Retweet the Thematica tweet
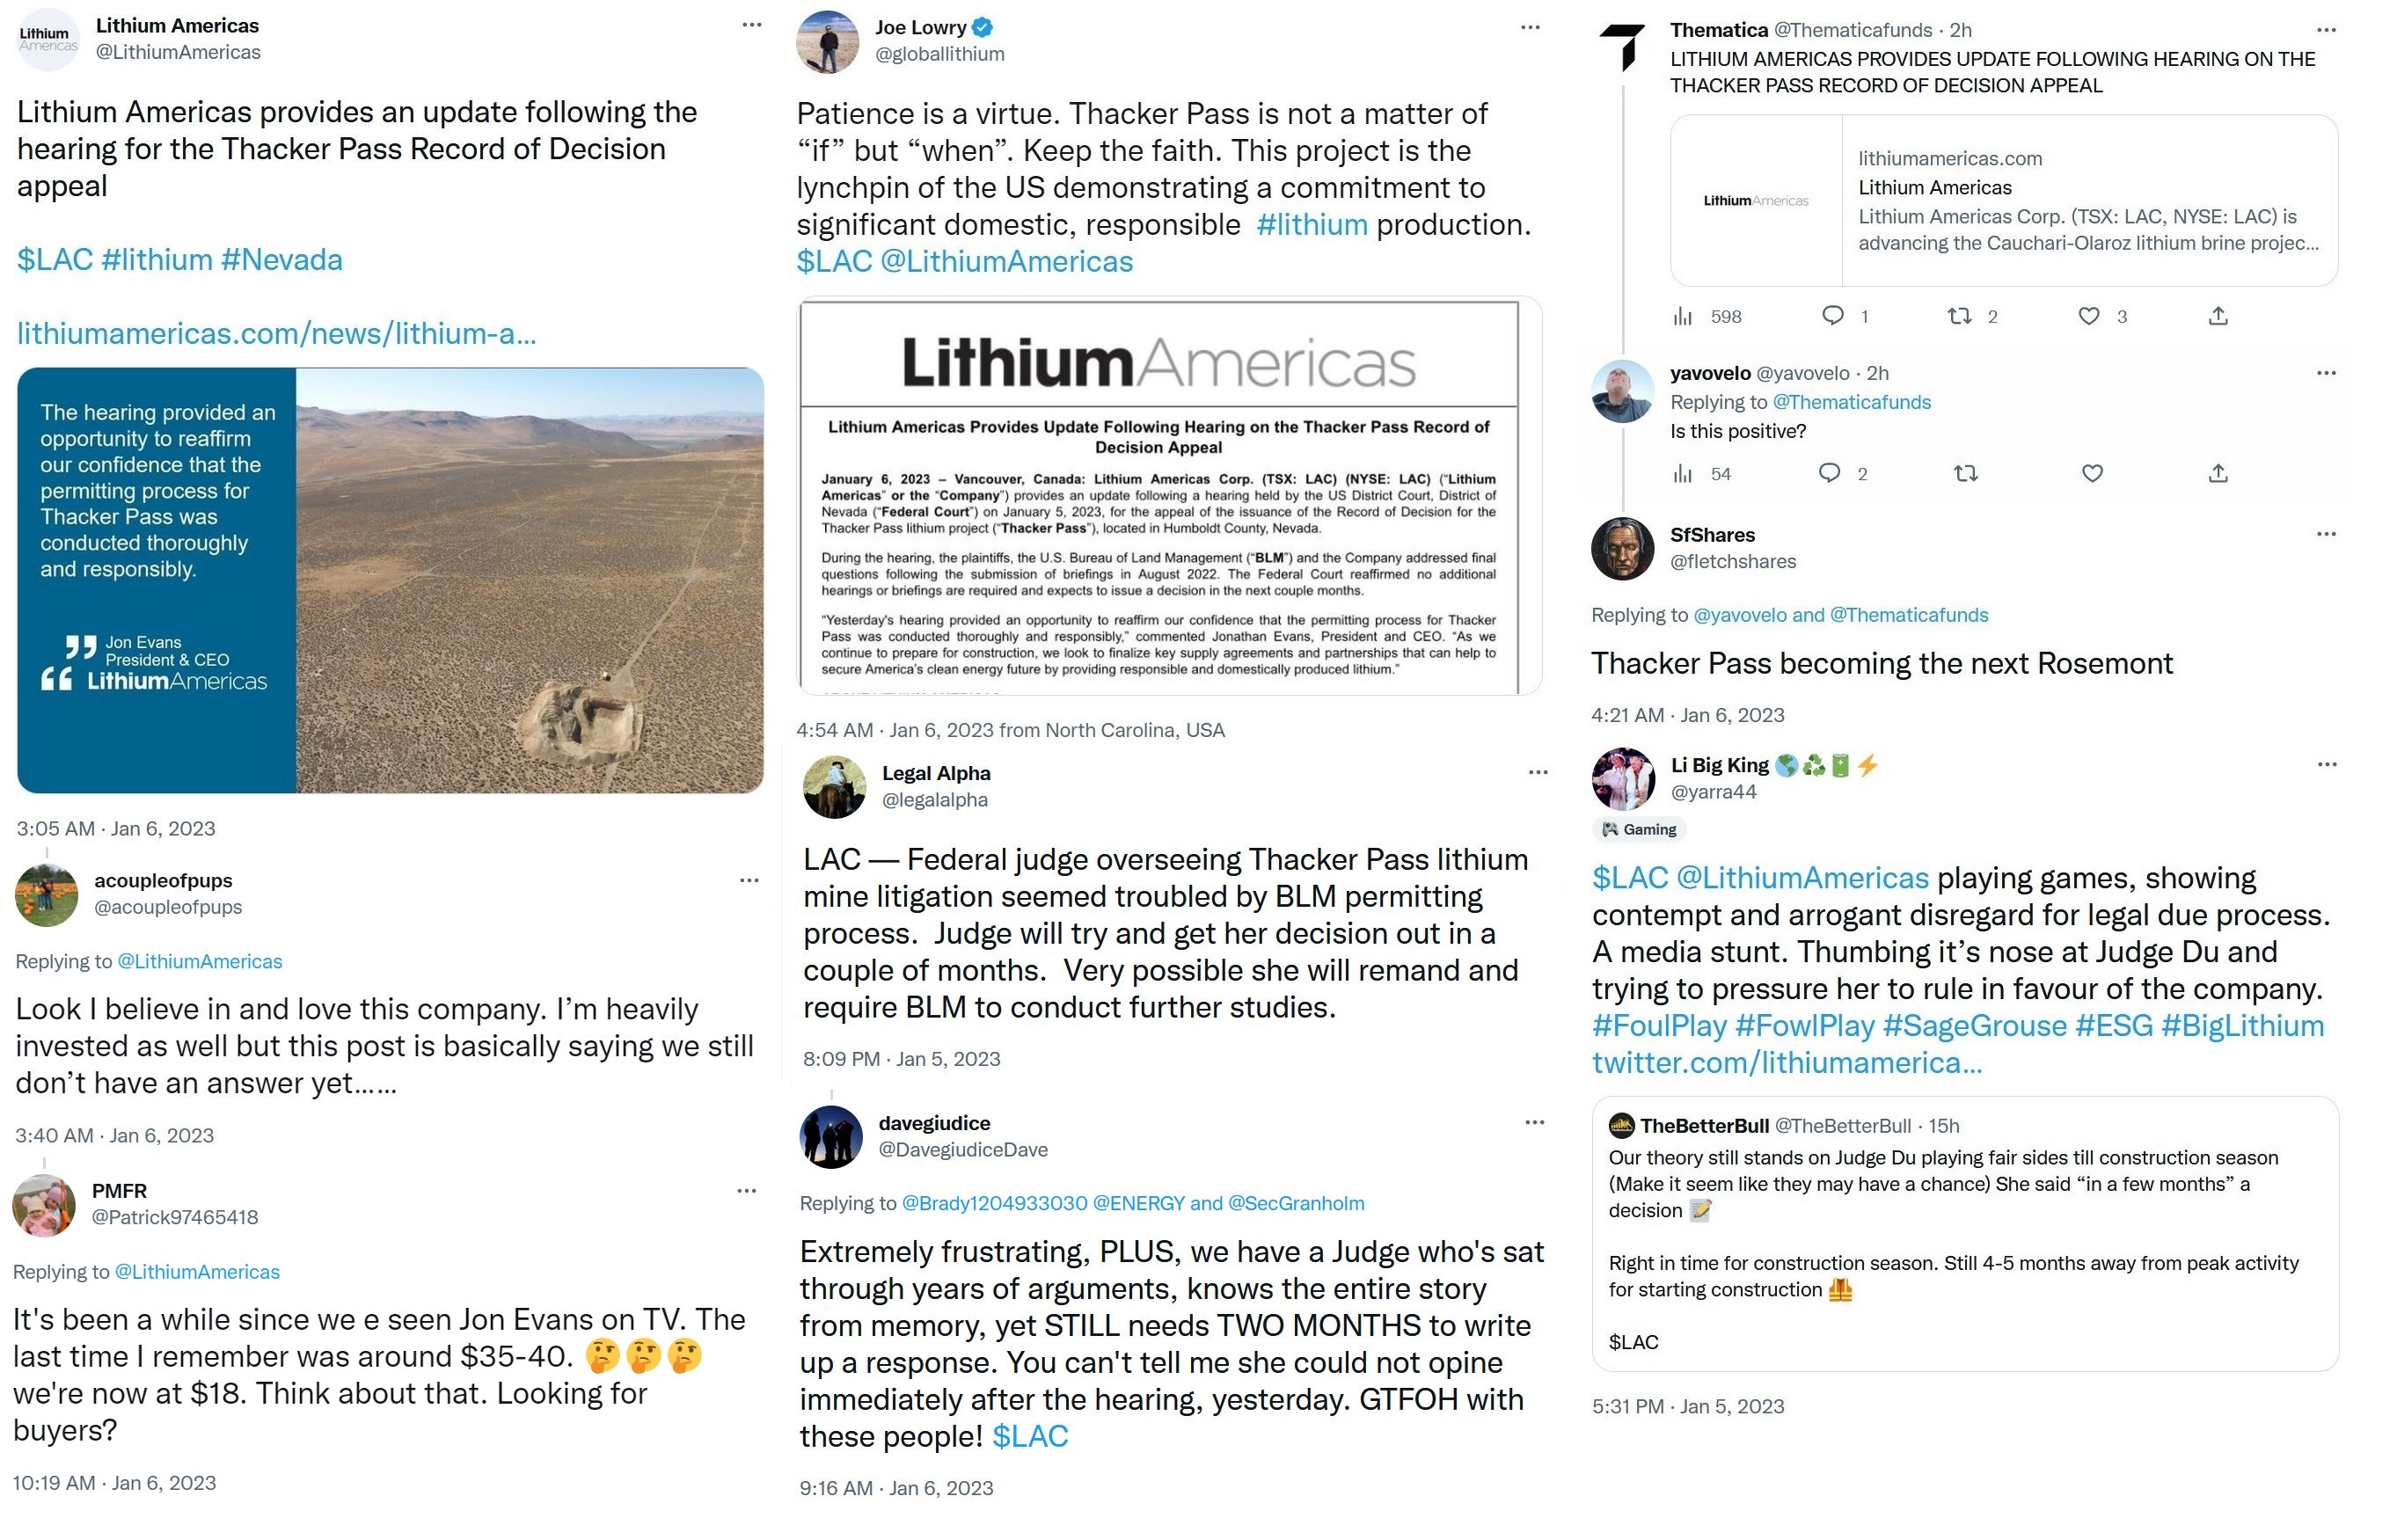Screen dimensions: 2397x1540 (1959, 317)
